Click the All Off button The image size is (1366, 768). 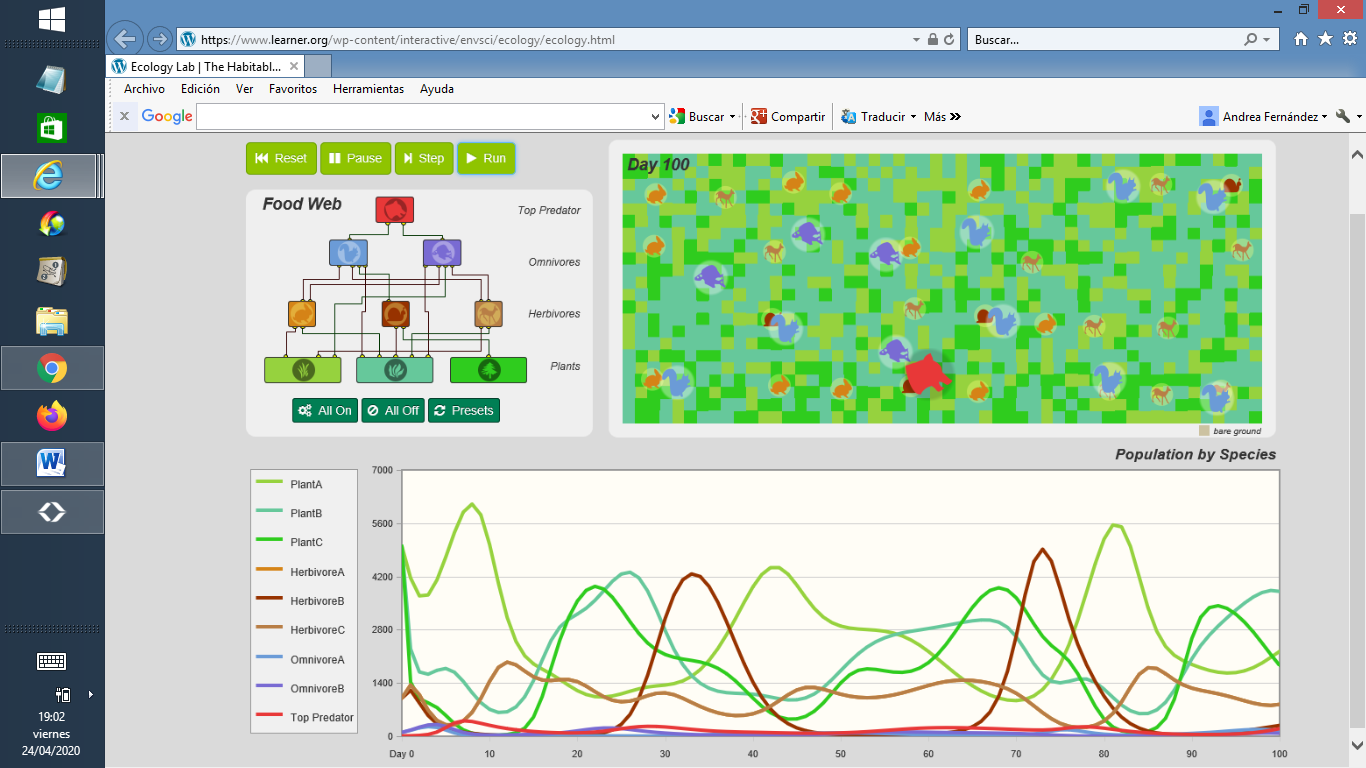(x=392, y=410)
